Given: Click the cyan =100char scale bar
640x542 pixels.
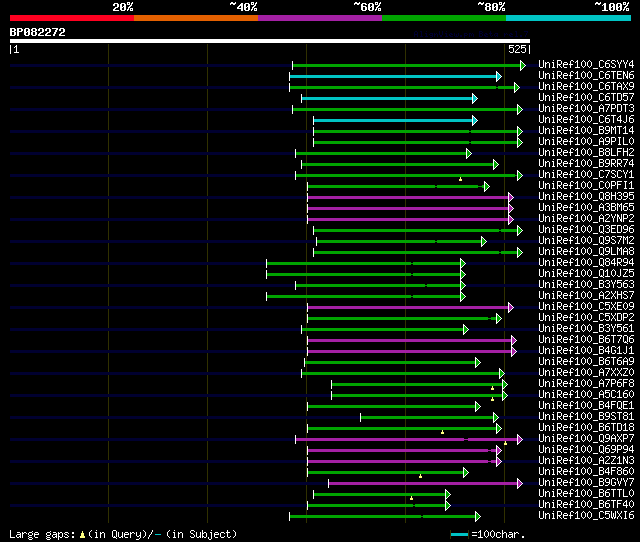Looking at the screenshot, I should coord(459,534).
